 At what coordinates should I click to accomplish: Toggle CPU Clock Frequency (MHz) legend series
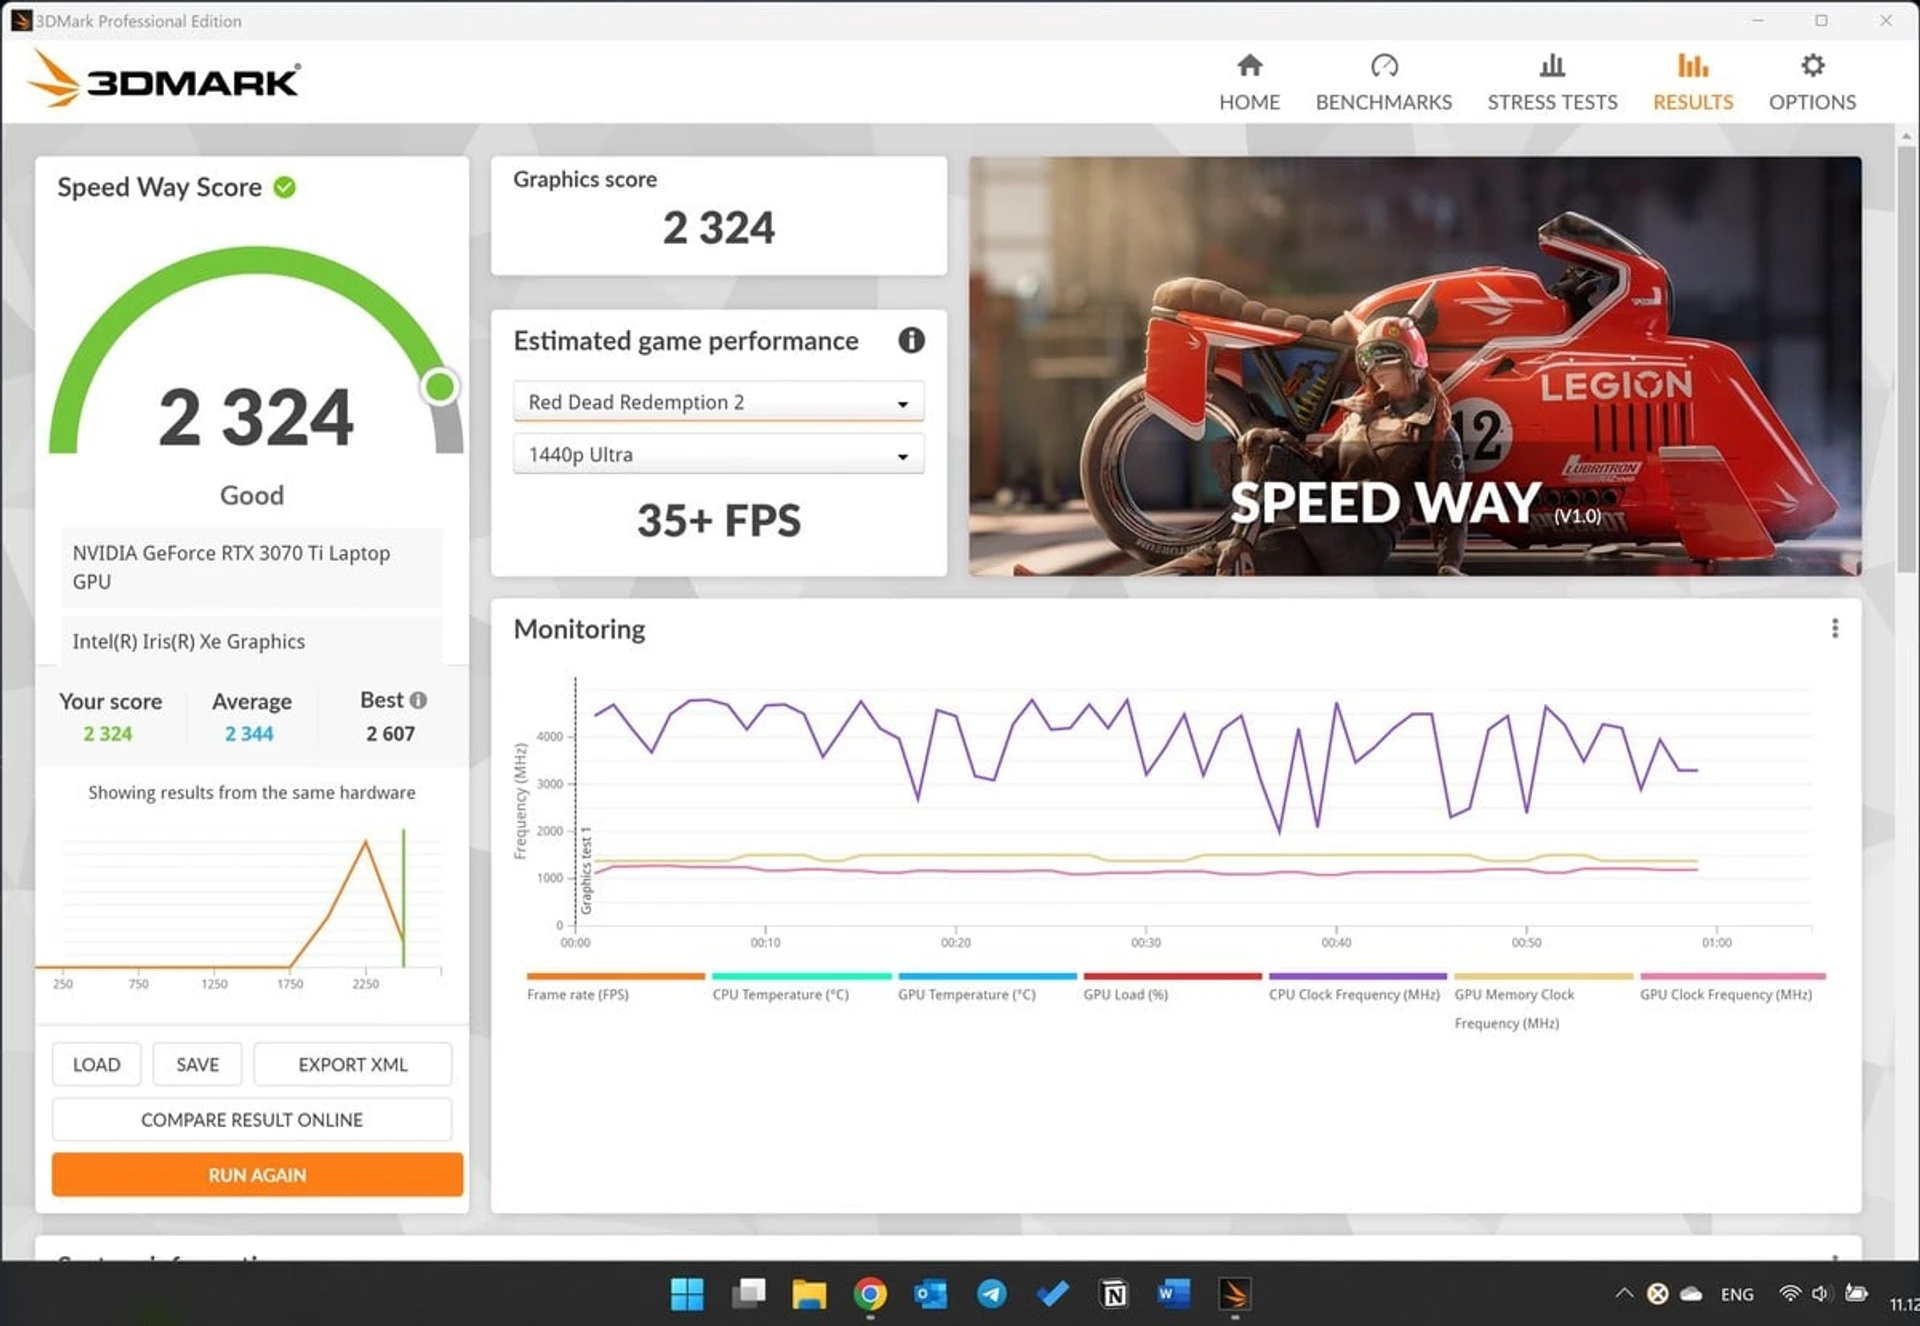pos(1357,986)
